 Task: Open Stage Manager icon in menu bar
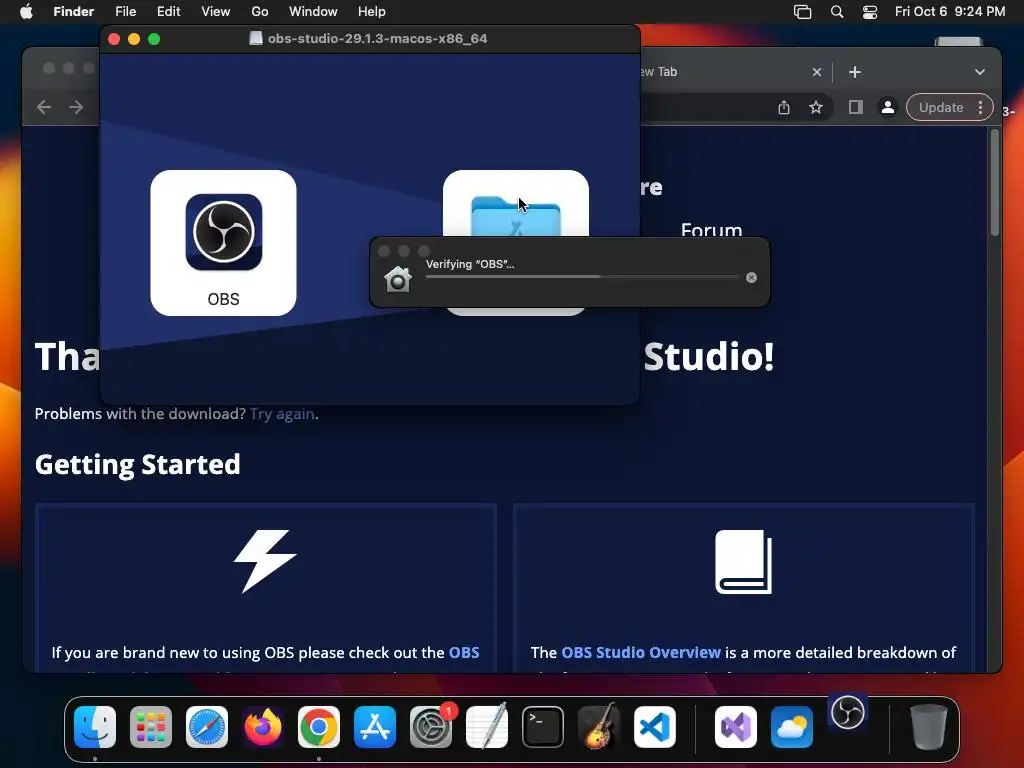[x=803, y=12]
